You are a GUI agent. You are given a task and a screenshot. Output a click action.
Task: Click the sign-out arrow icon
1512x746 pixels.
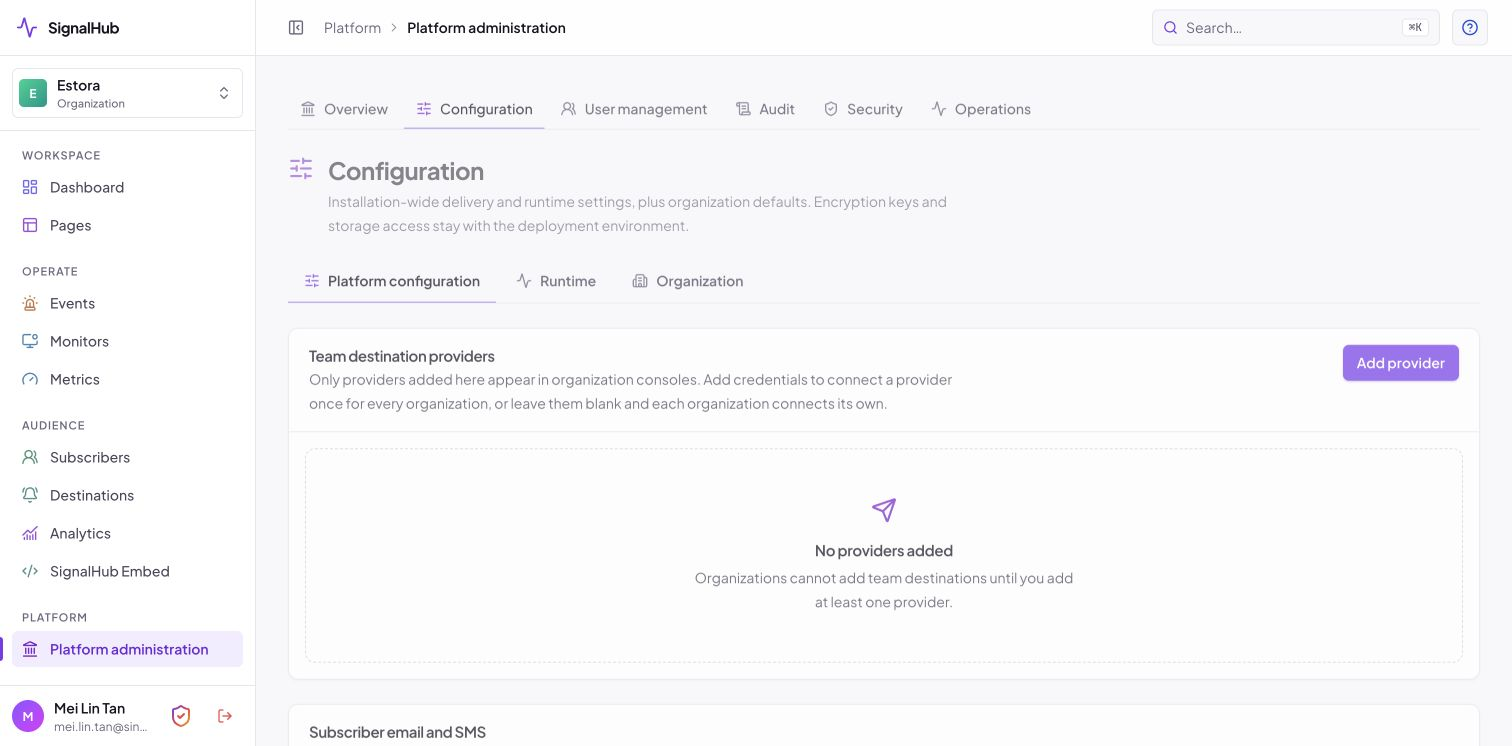(x=225, y=716)
